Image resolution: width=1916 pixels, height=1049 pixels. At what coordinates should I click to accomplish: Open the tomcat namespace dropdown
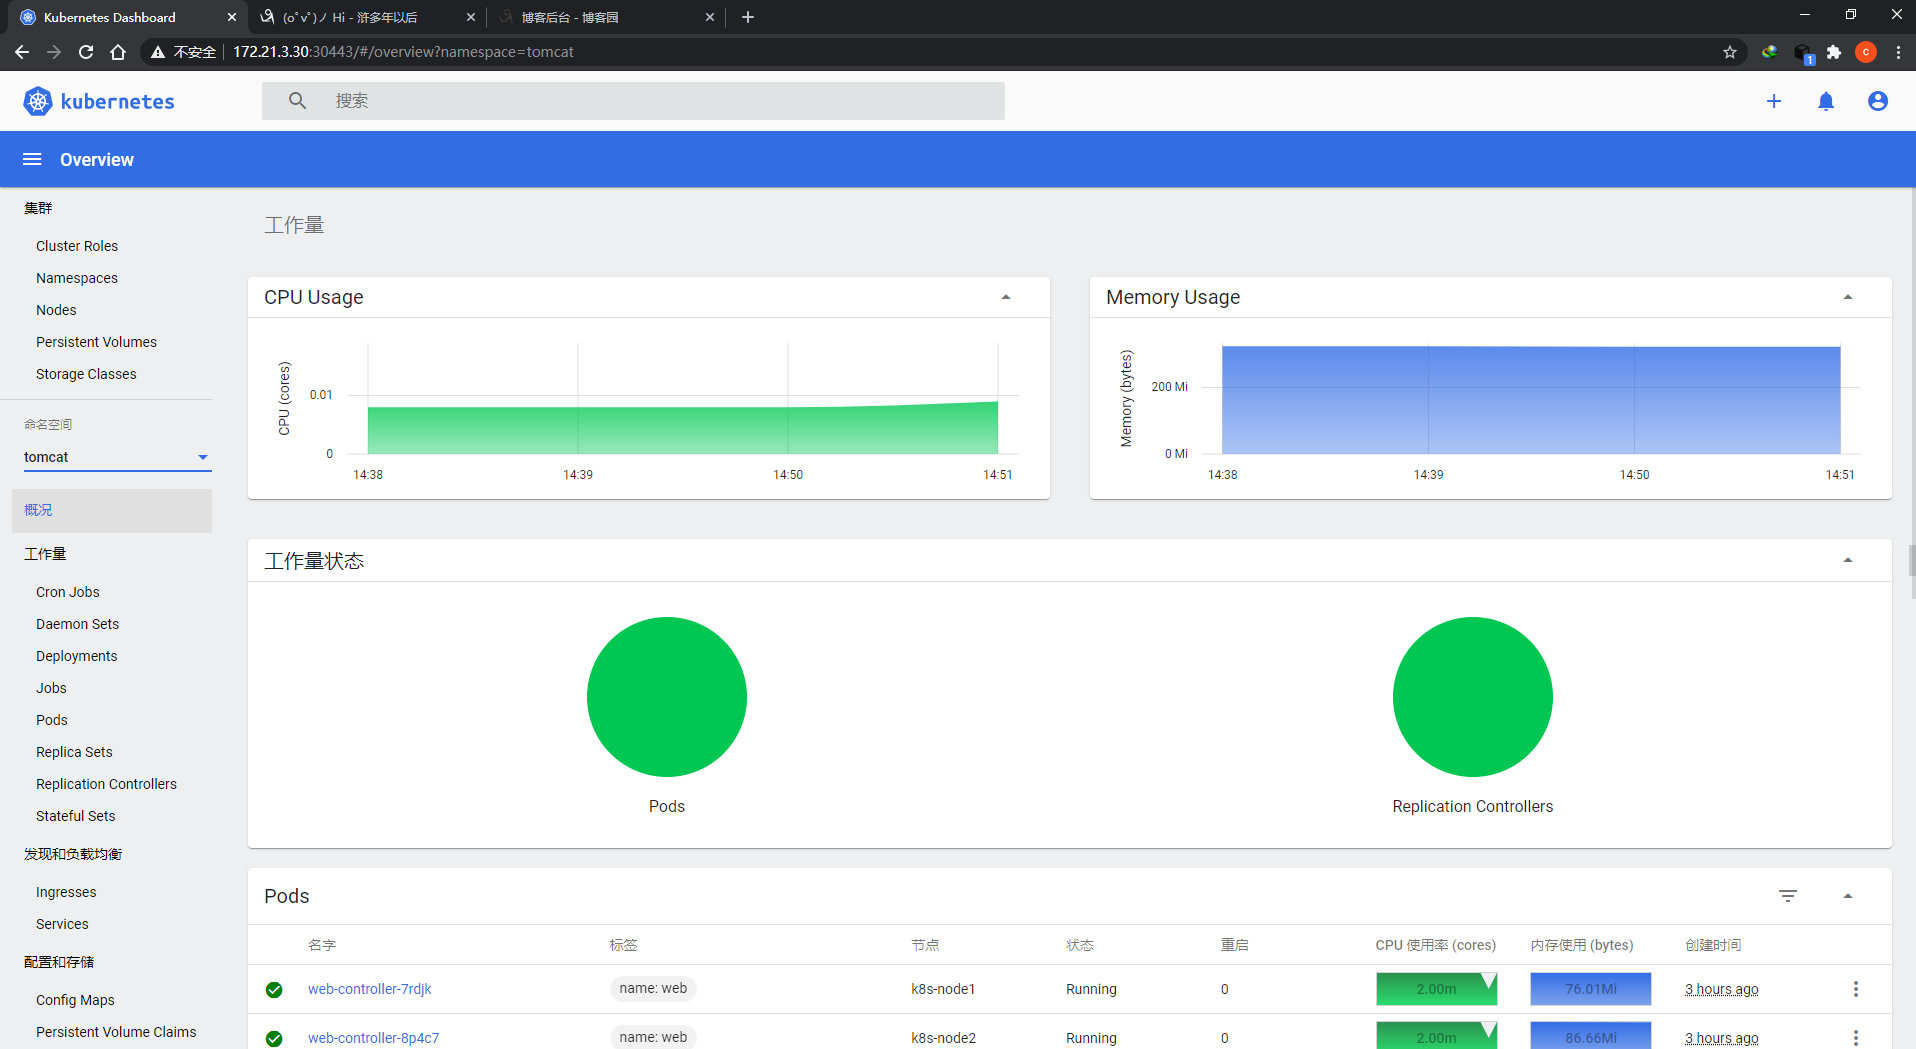[x=117, y=457]
